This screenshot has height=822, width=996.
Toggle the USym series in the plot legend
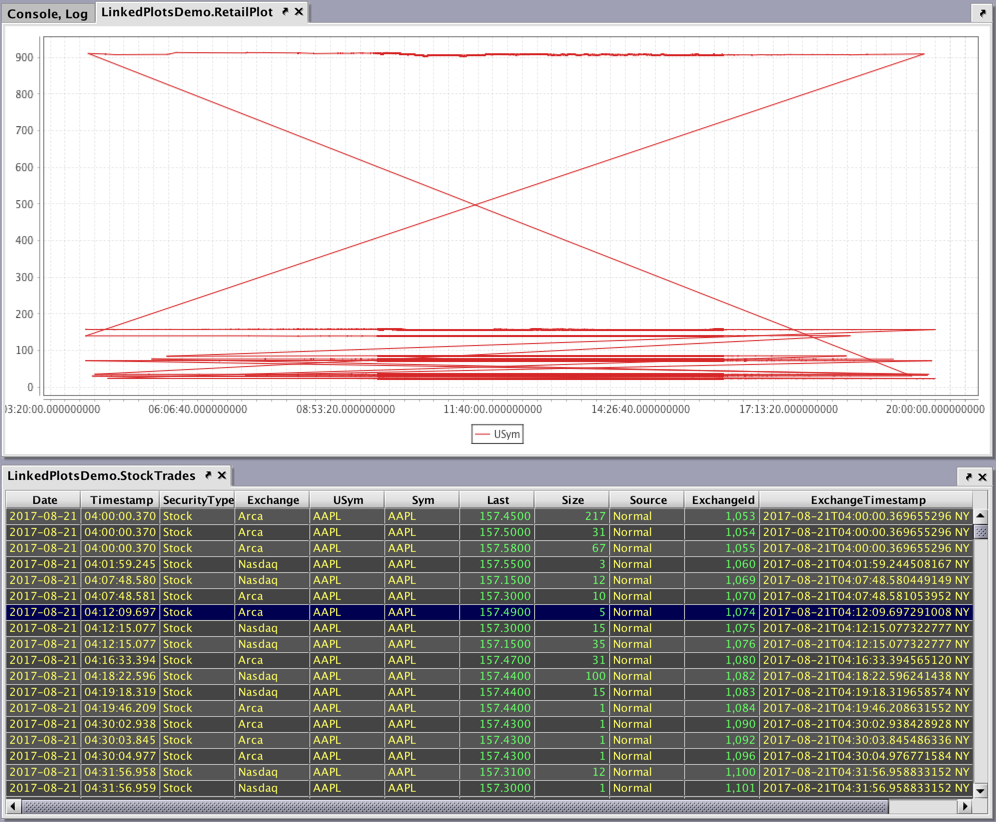click(x=498, y=434)
